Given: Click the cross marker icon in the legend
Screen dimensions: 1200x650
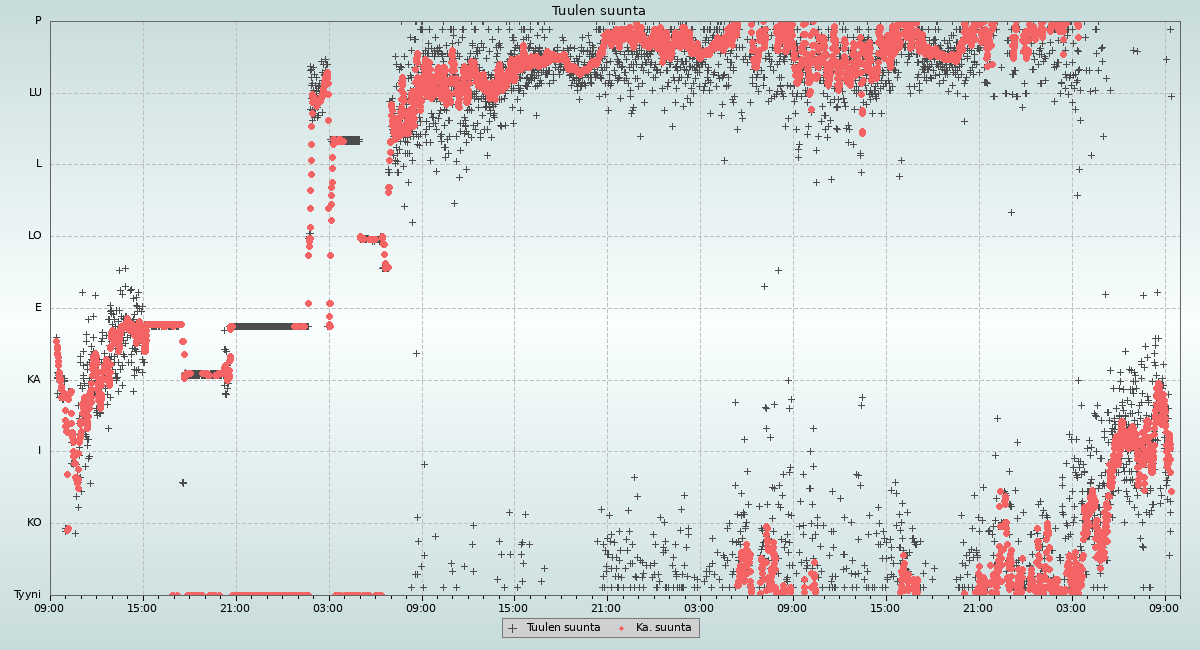Looking at the screenshot, I should pyautogui.click(x=513, y=628).
